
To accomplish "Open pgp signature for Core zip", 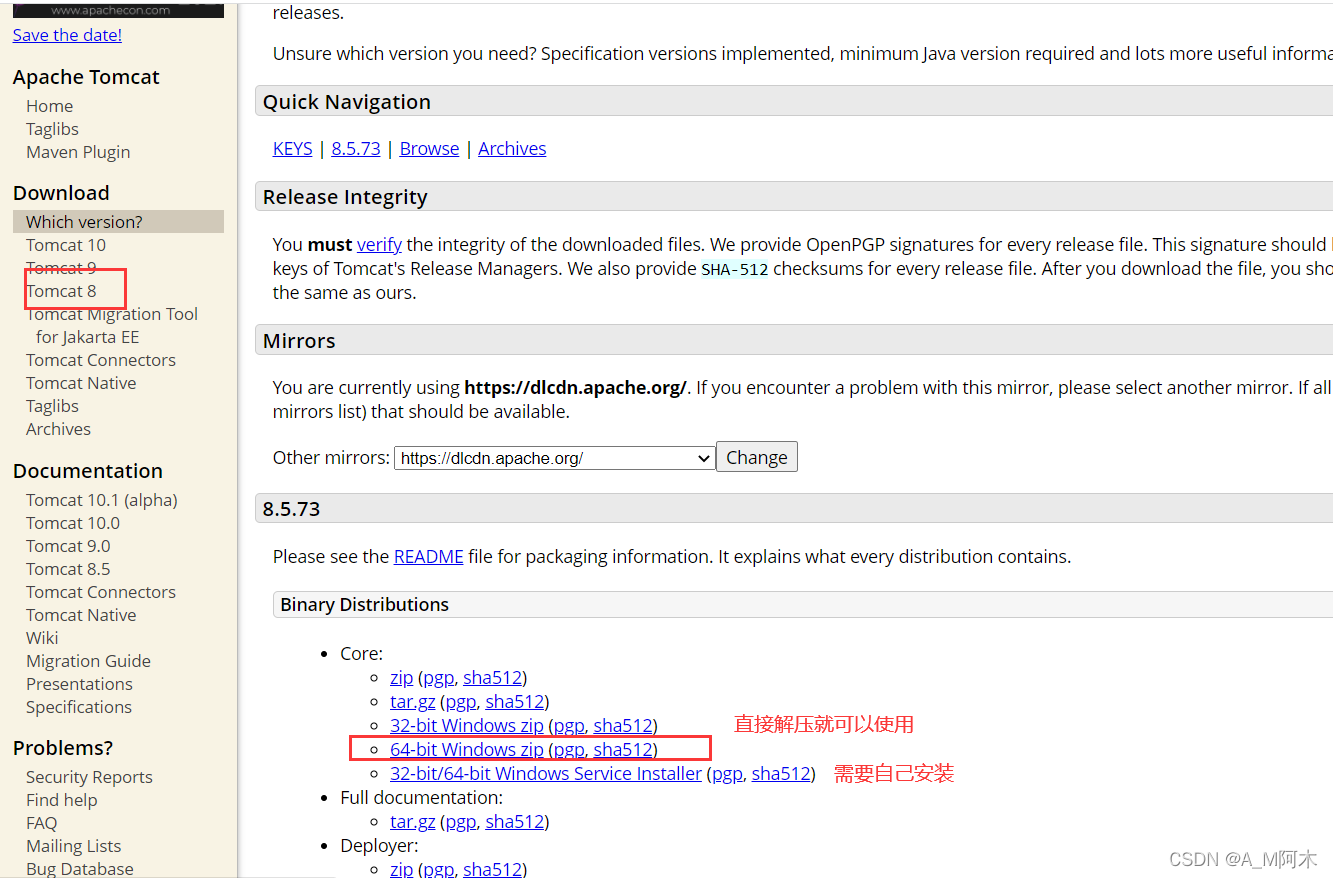I will point(439,678).
